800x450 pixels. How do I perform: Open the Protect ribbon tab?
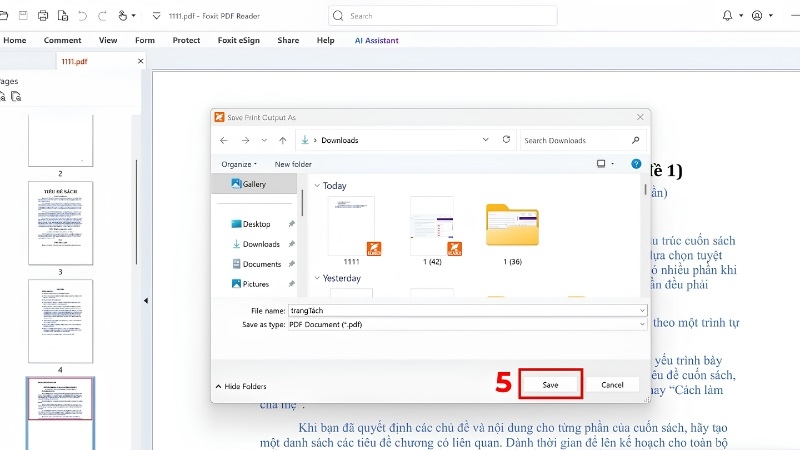186,40
